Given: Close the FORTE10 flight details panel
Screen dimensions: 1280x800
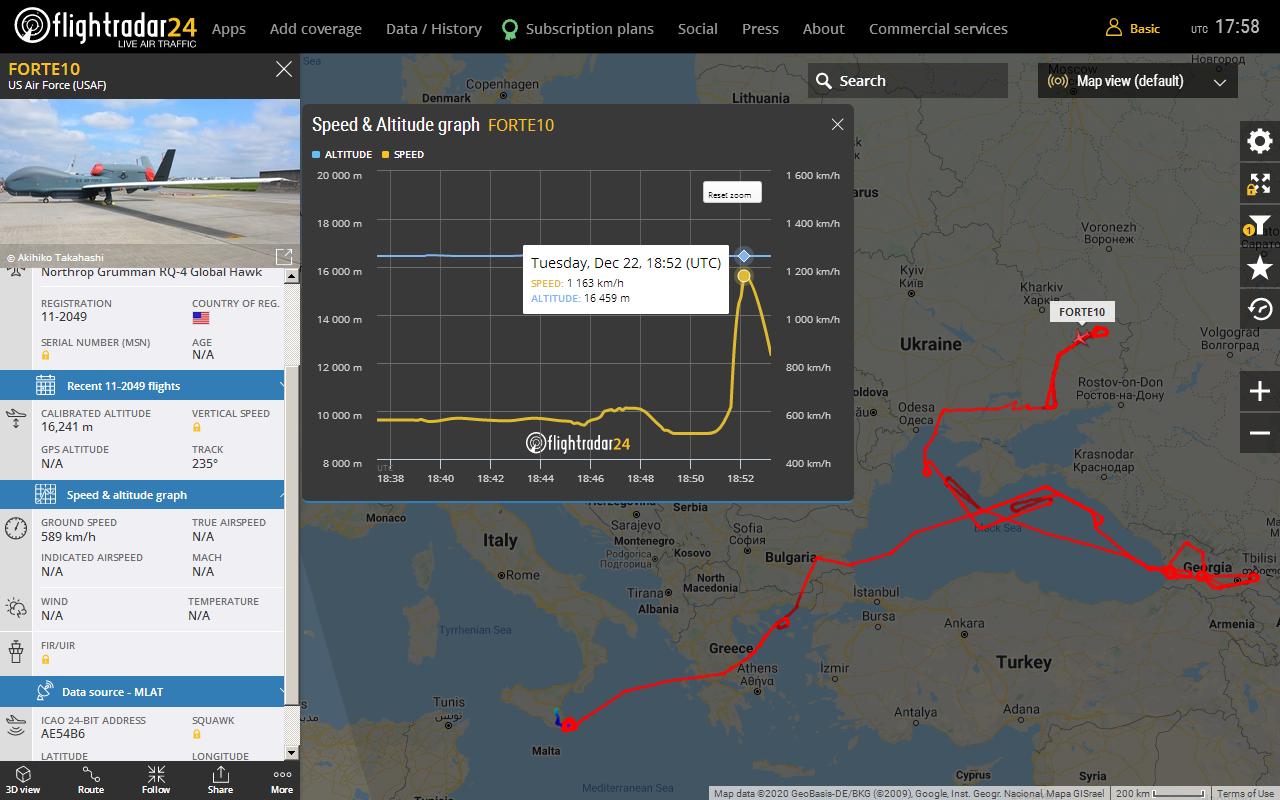Looking at the screenshot, I should click(284, 69).
